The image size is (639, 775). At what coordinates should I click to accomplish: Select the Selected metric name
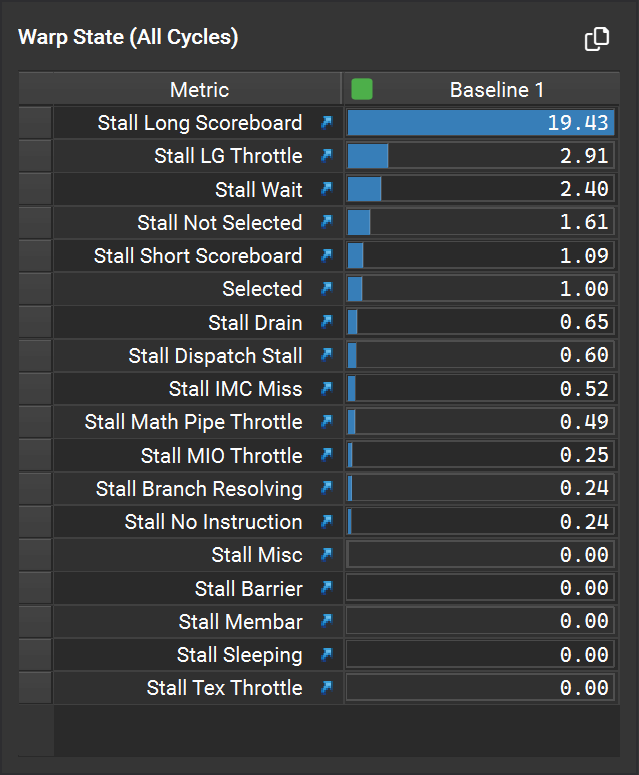point(262,289)
